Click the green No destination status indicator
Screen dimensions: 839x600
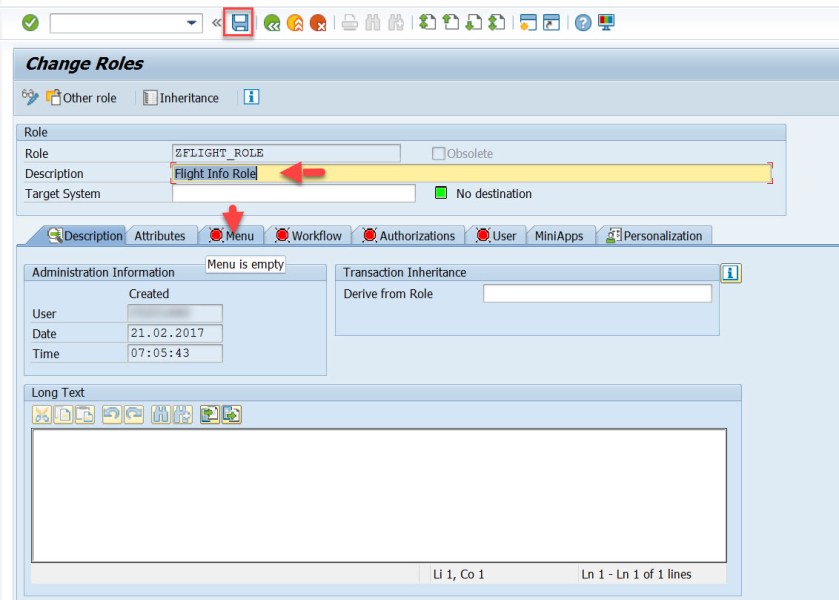pyautogui.click(x=441, y=193)
